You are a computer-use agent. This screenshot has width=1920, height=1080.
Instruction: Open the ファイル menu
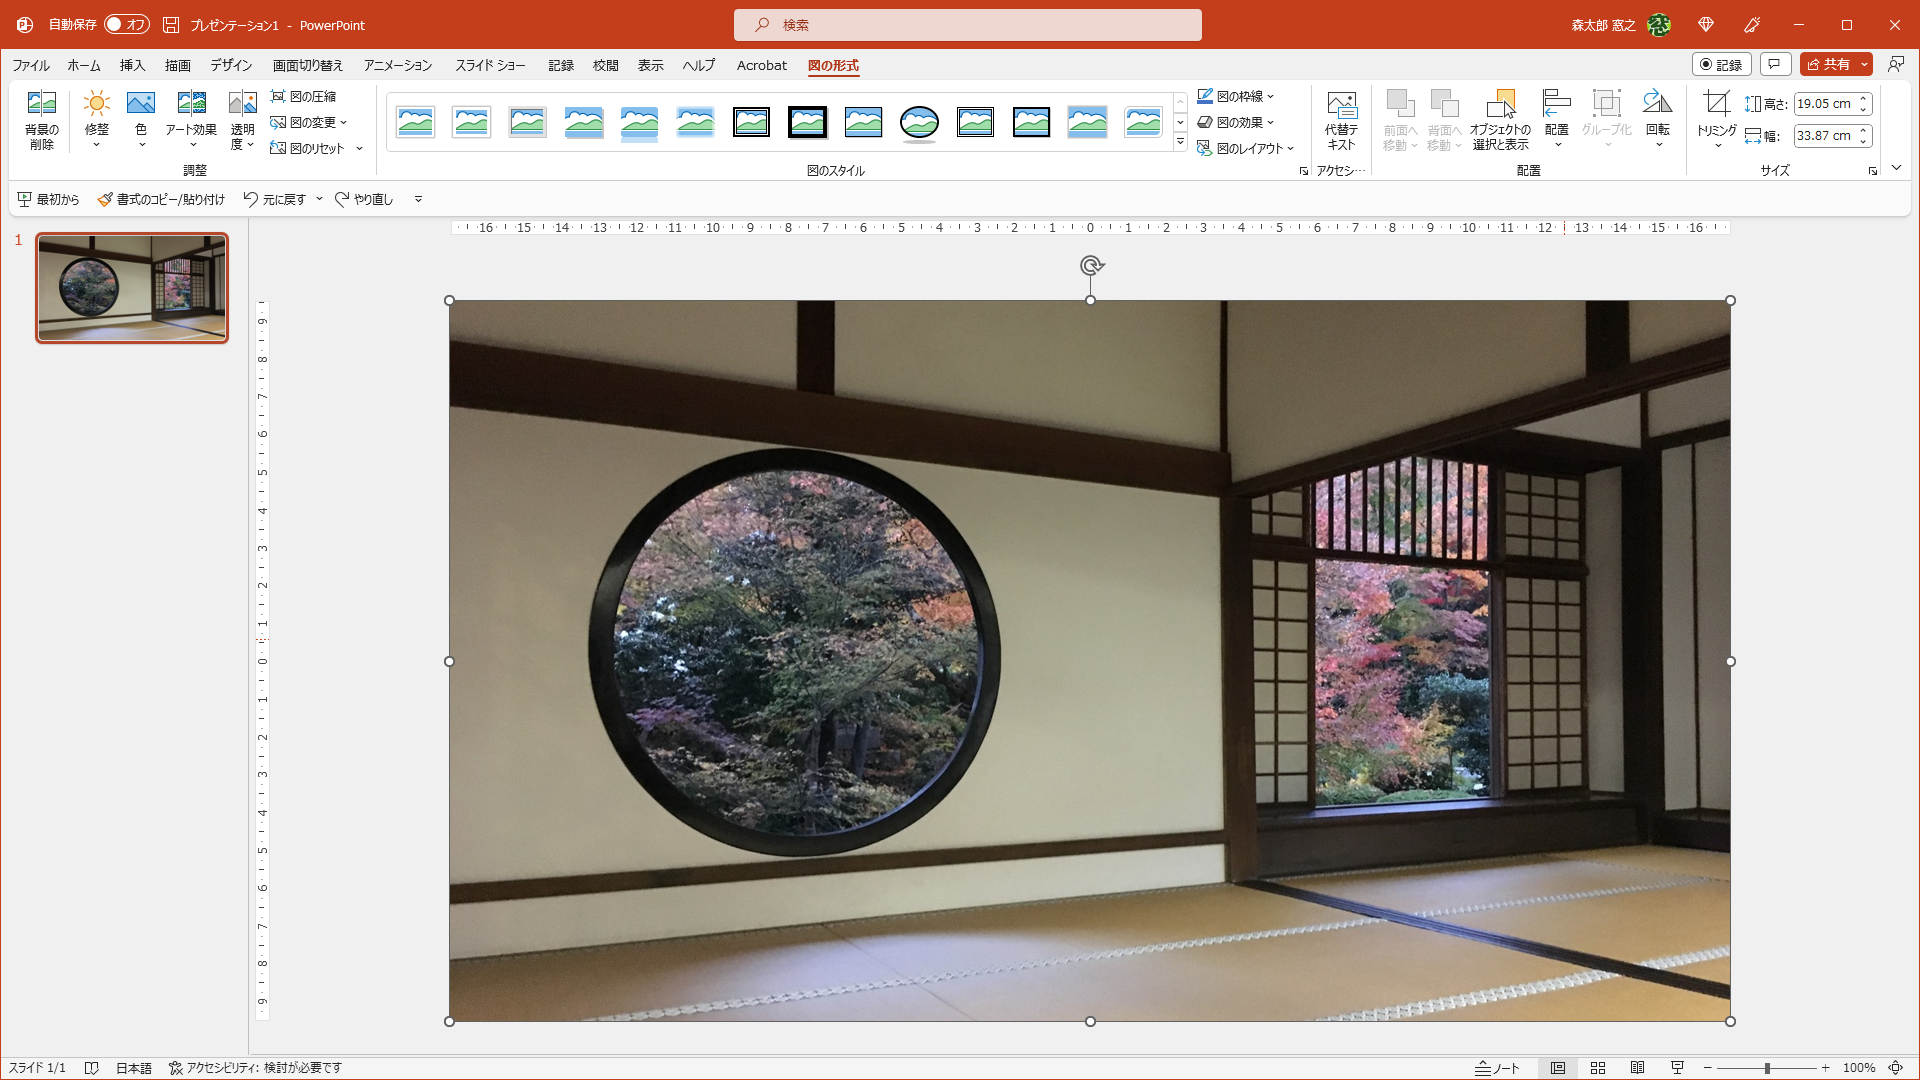29,65
